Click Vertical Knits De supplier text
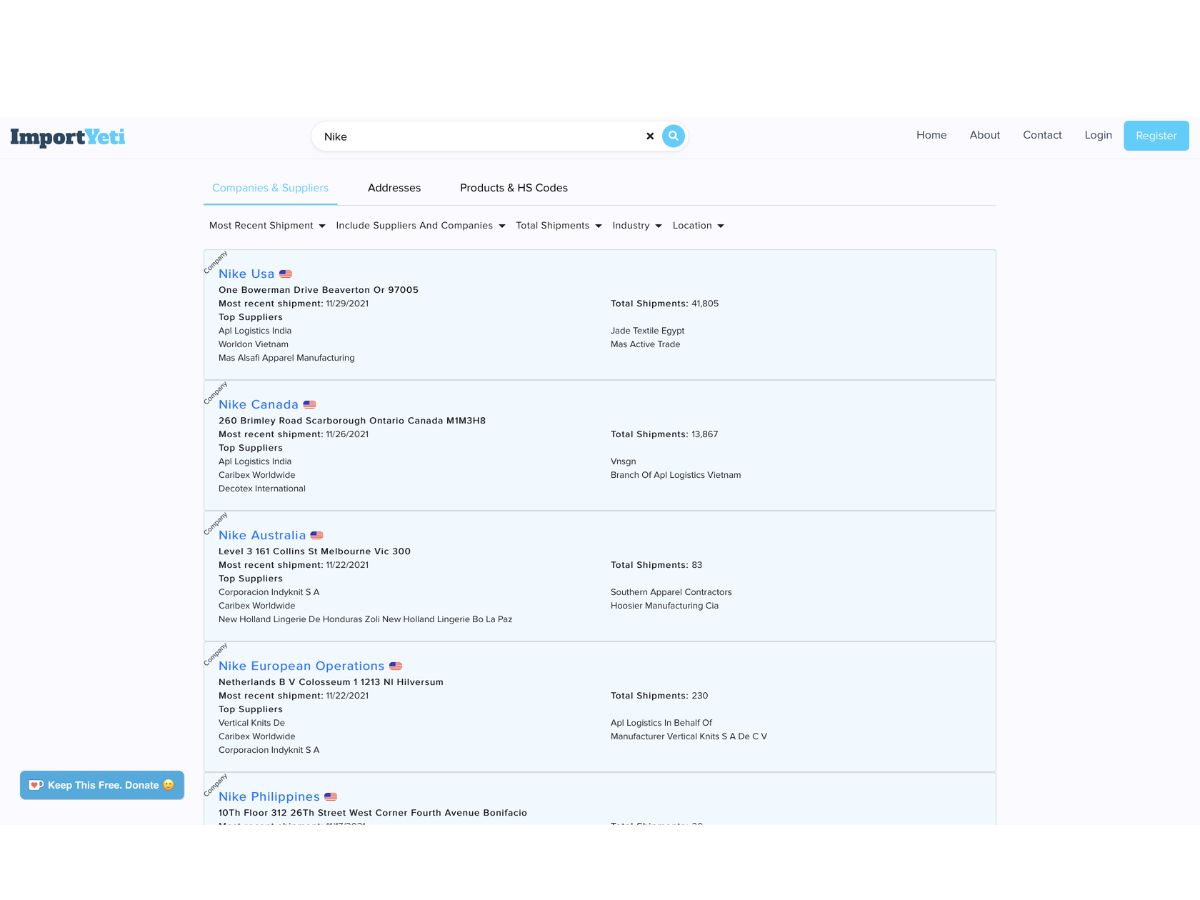 251,723
